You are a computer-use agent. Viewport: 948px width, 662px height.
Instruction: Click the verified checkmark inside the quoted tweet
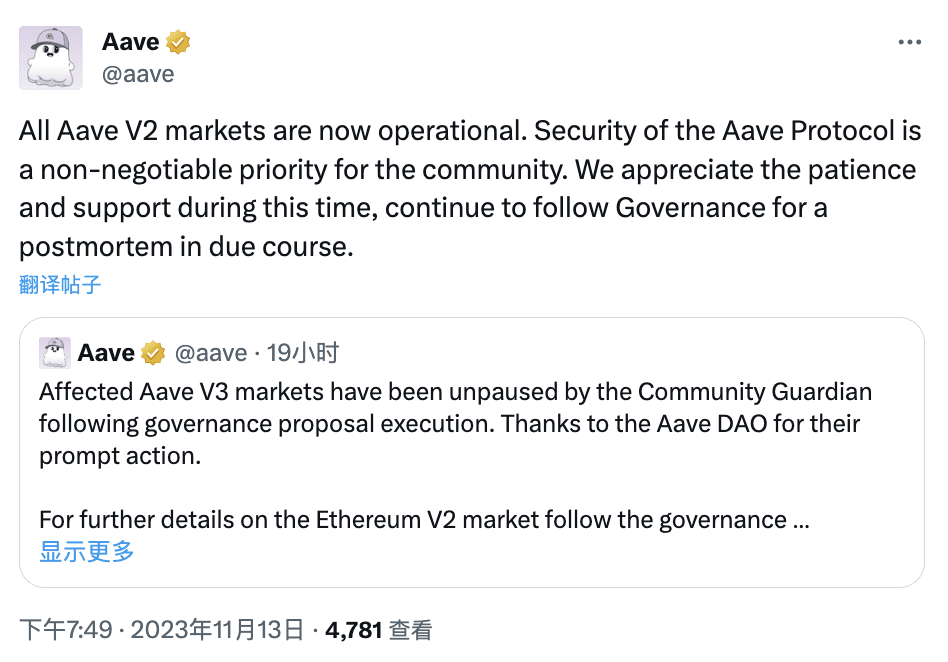(153, 352)
